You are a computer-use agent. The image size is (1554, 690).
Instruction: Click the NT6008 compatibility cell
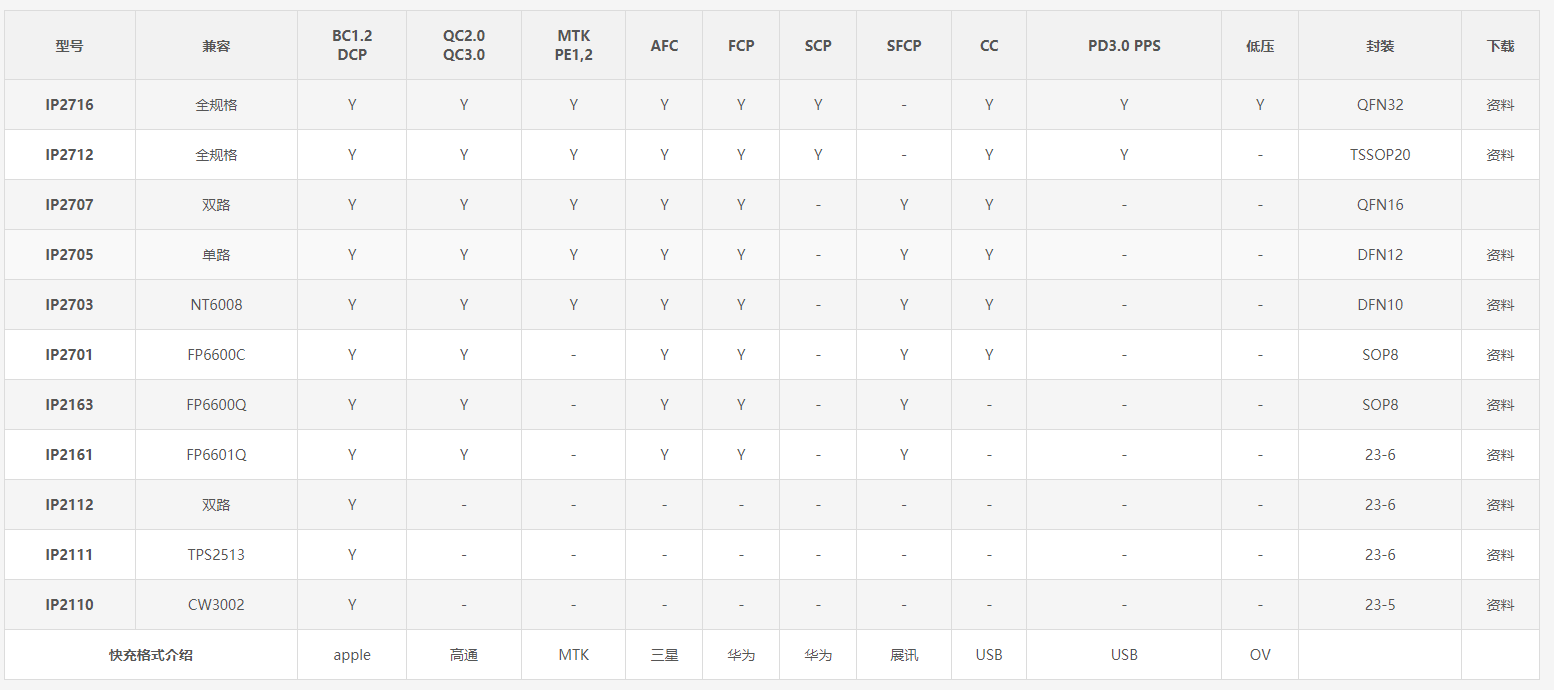coord(216,305)
